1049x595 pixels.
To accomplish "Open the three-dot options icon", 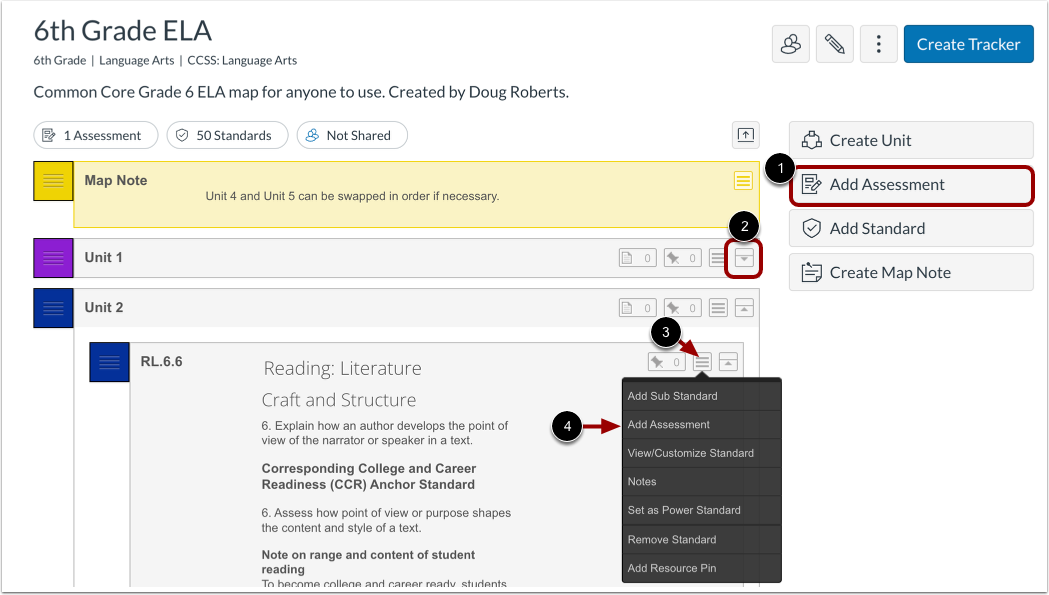I will (878, 44).
